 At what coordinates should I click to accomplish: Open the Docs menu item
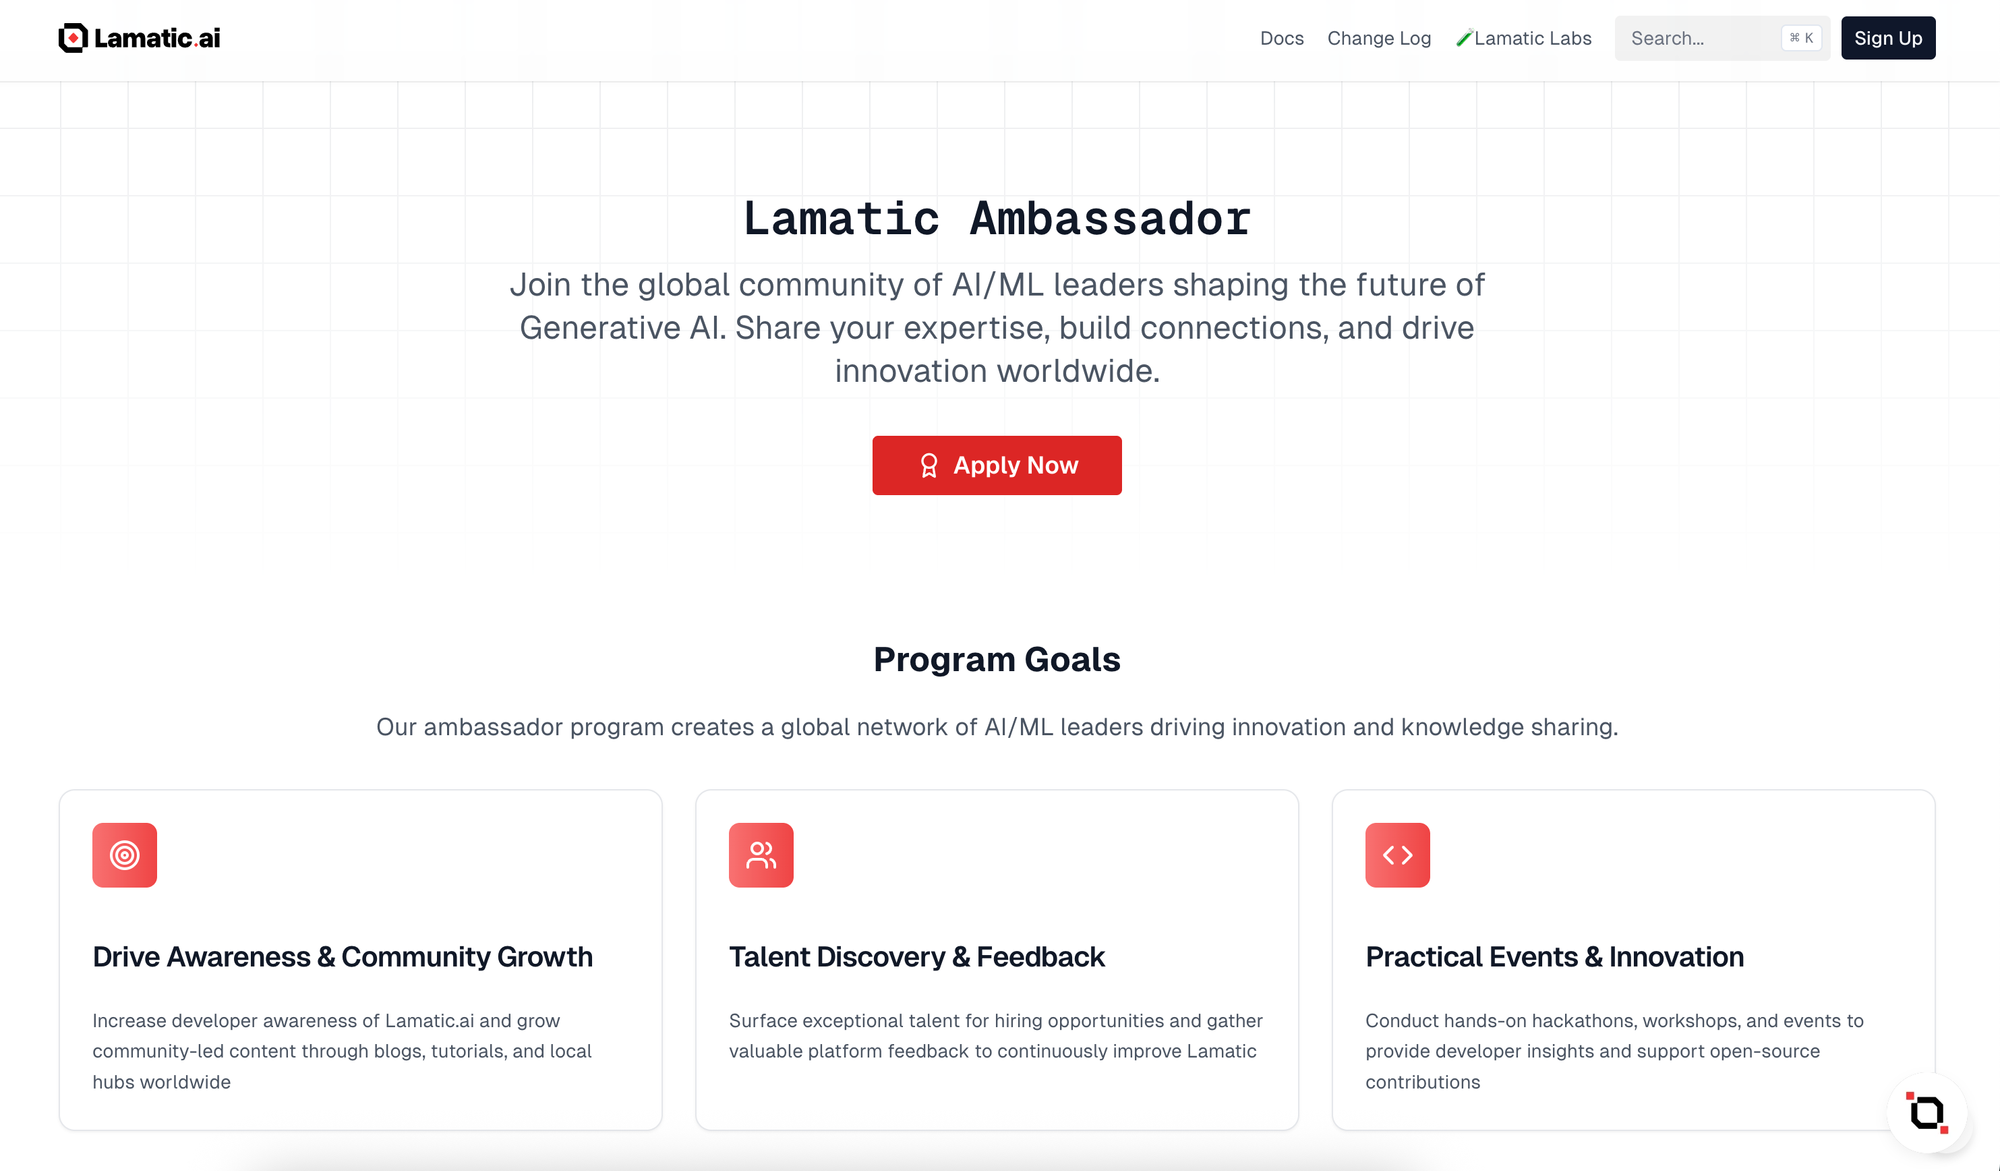(x=1282, y=38)
